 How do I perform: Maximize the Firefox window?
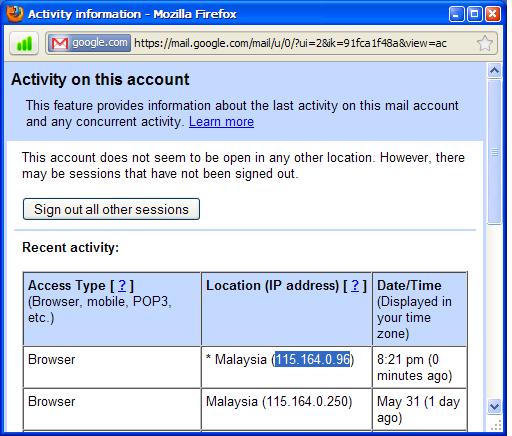pos(474,14)
